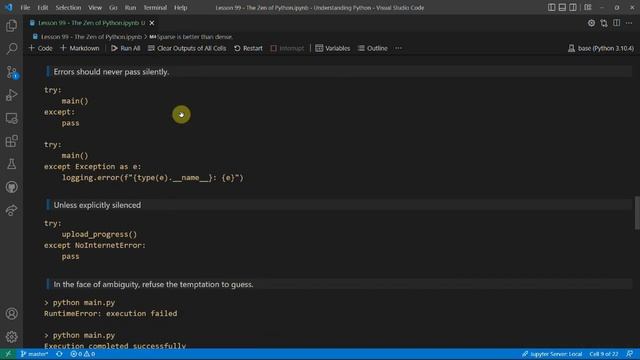Click 'RuntimeError: execution failed' text
Image resolution: width=640 pixels, height=360 pixels.
(x=111, y=313)
